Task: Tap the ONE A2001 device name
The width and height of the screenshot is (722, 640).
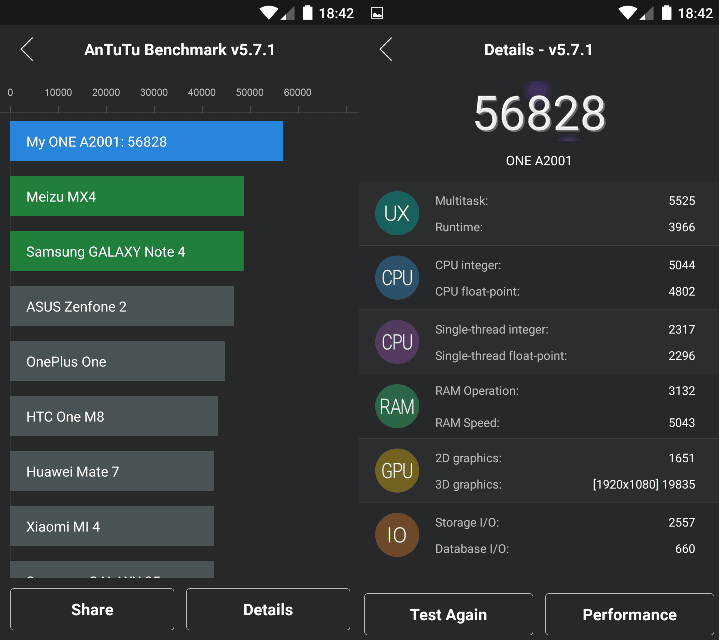Action: [x=539, y=161]
